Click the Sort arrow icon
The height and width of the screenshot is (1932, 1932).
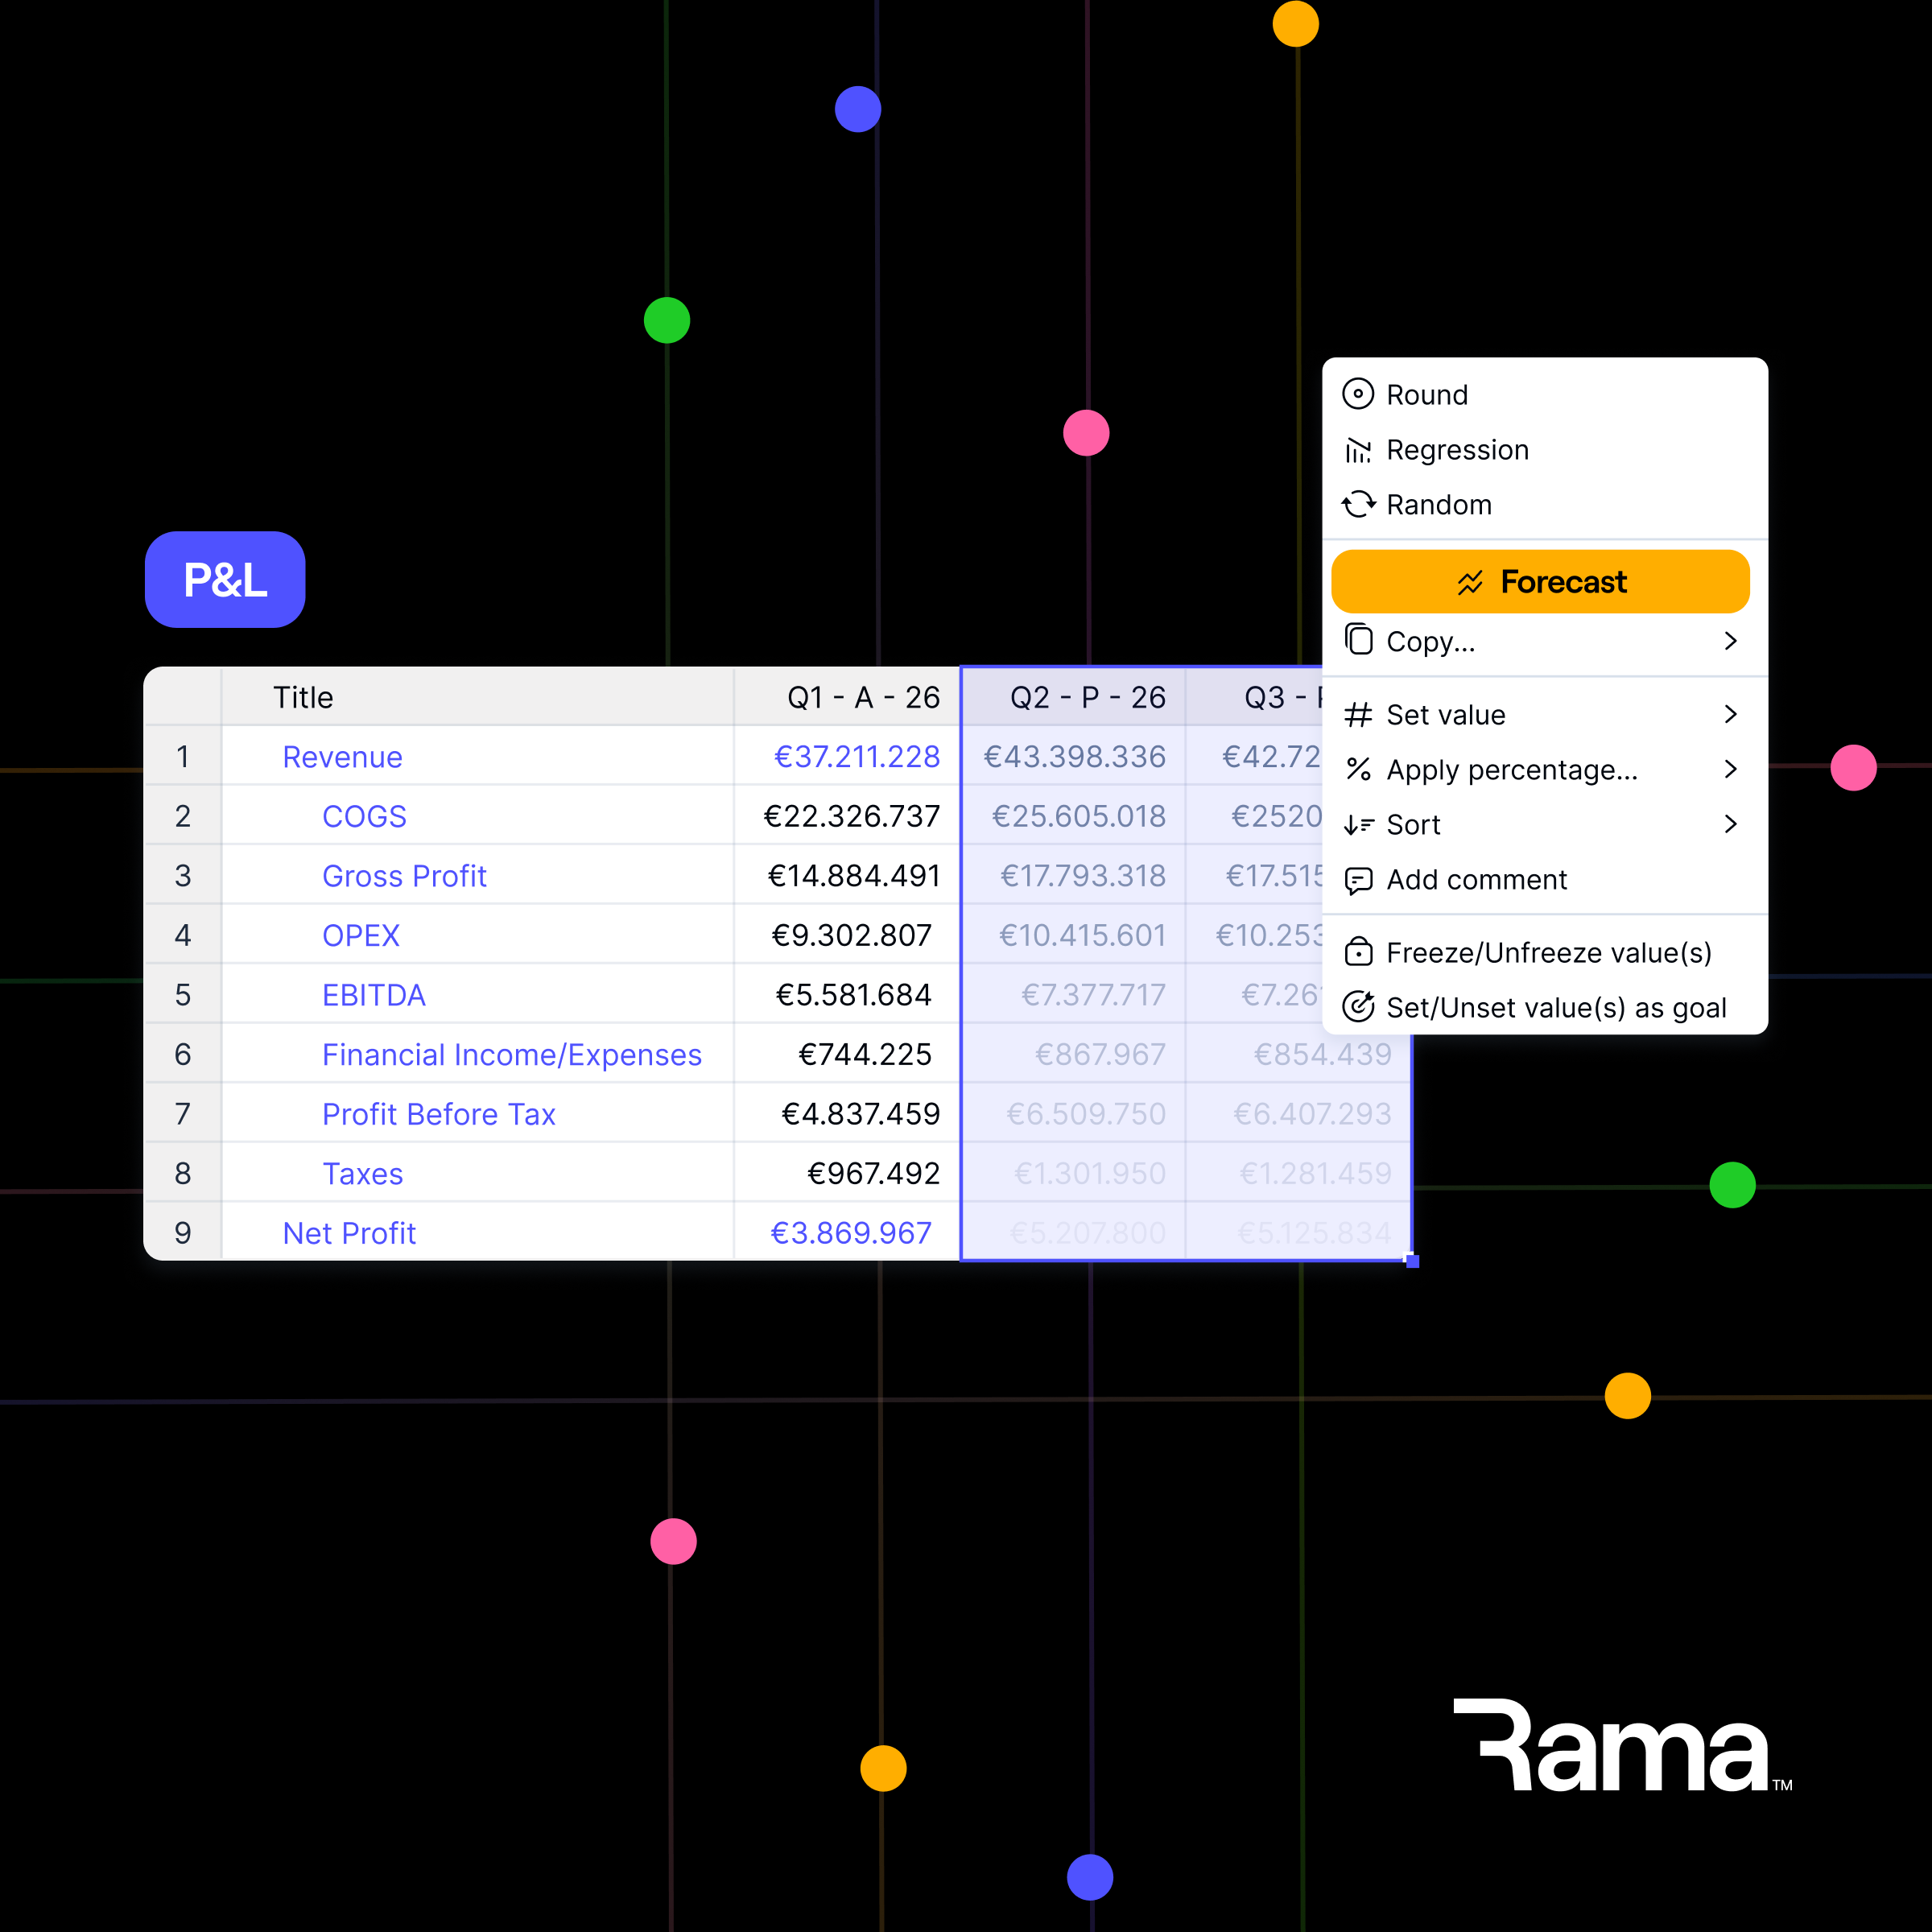point(1358,824)
